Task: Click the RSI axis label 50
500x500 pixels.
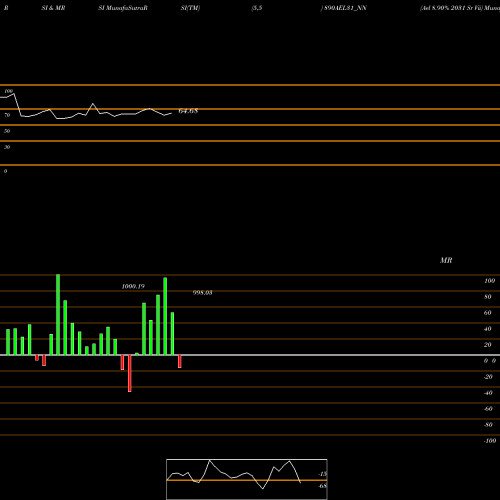Action: coord(7,131)
